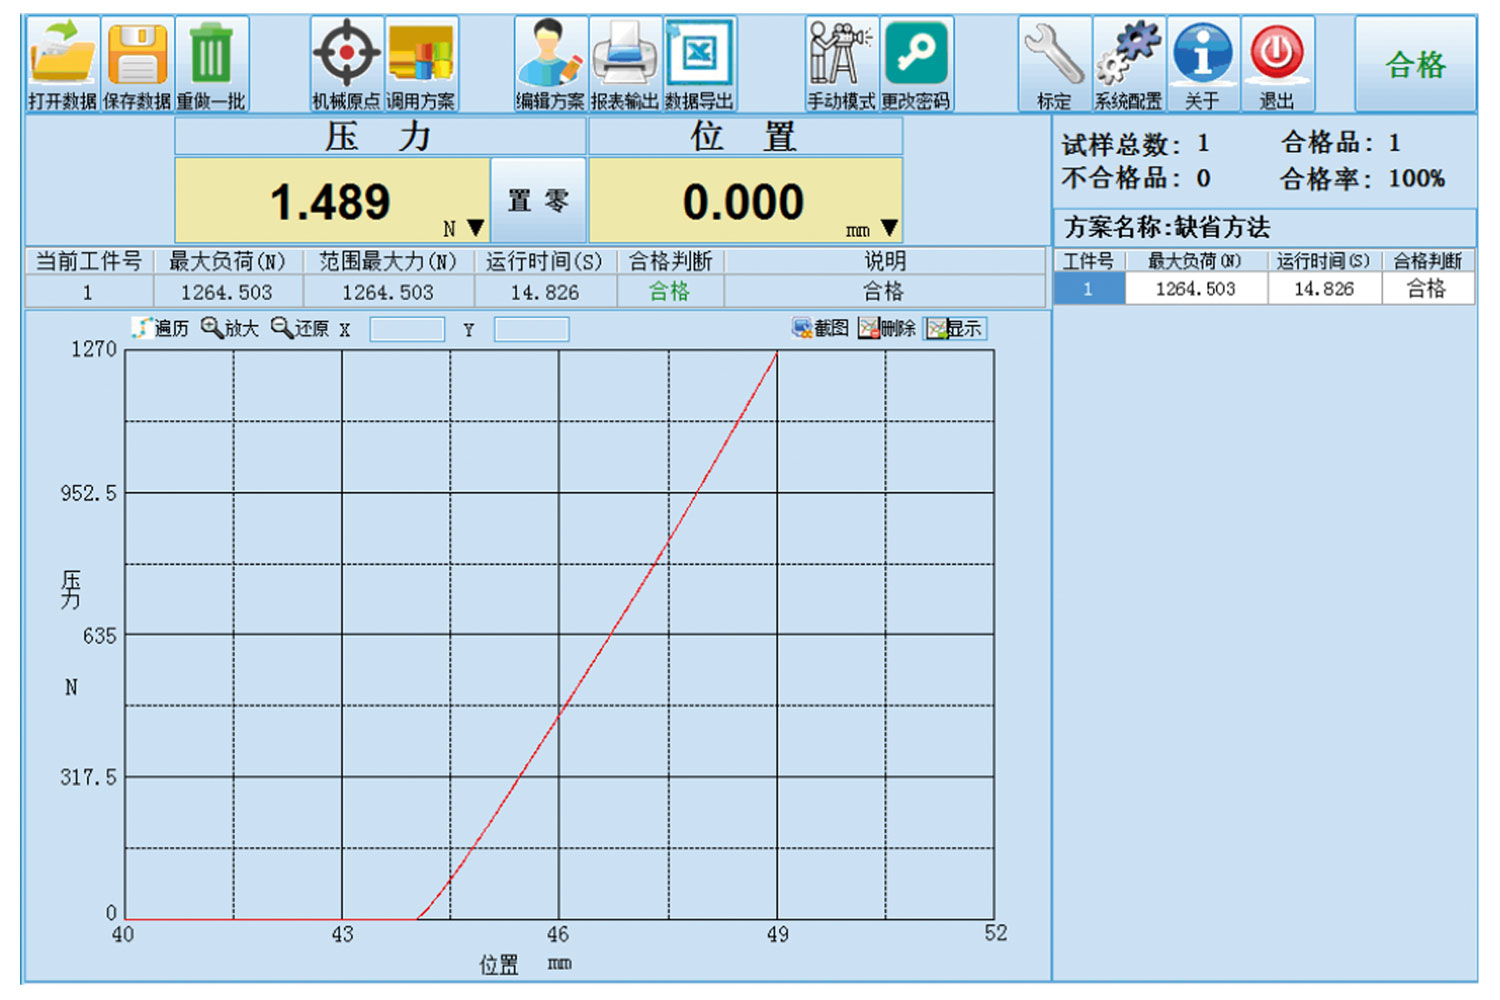Expand the position unit mm dropdown

(x=889, y=228)
